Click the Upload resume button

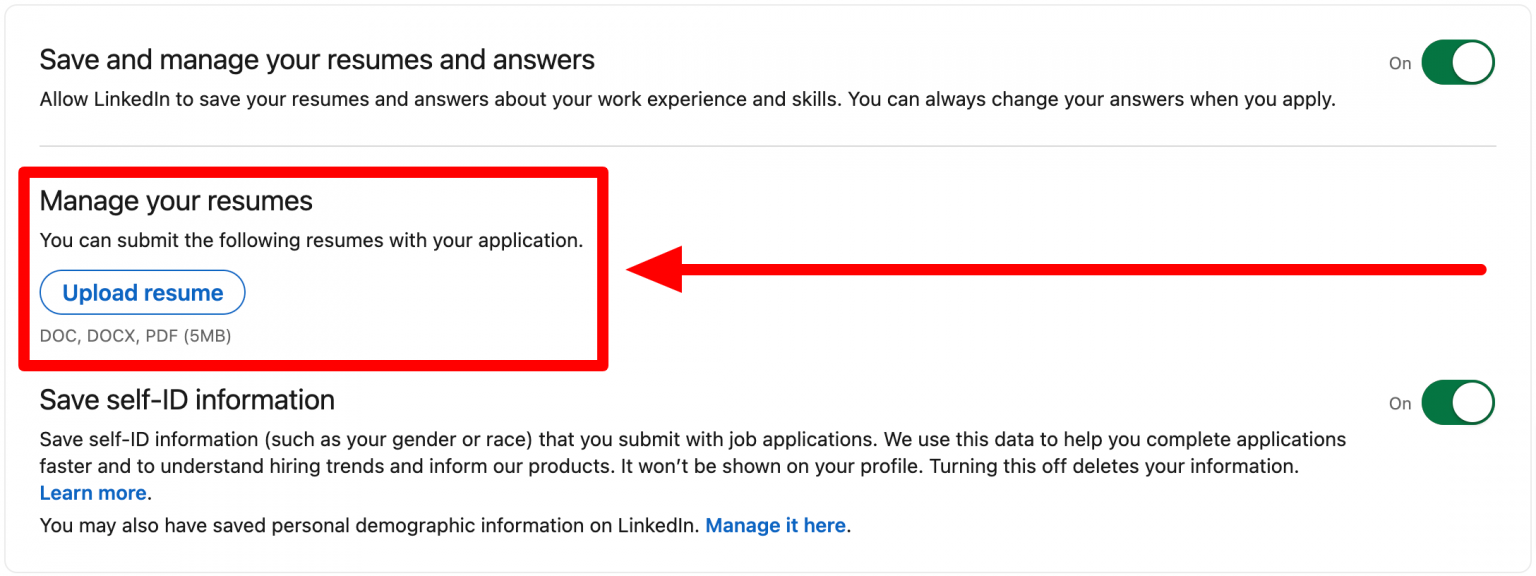click(x=142, y=293)
